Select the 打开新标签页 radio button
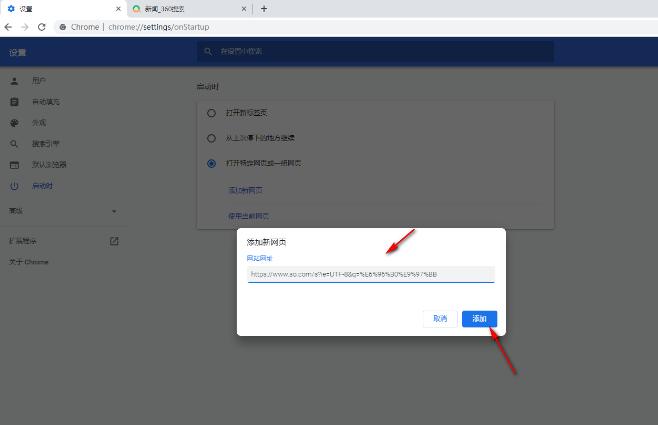Screen dimensions: 658x425 tap(211, 113)
